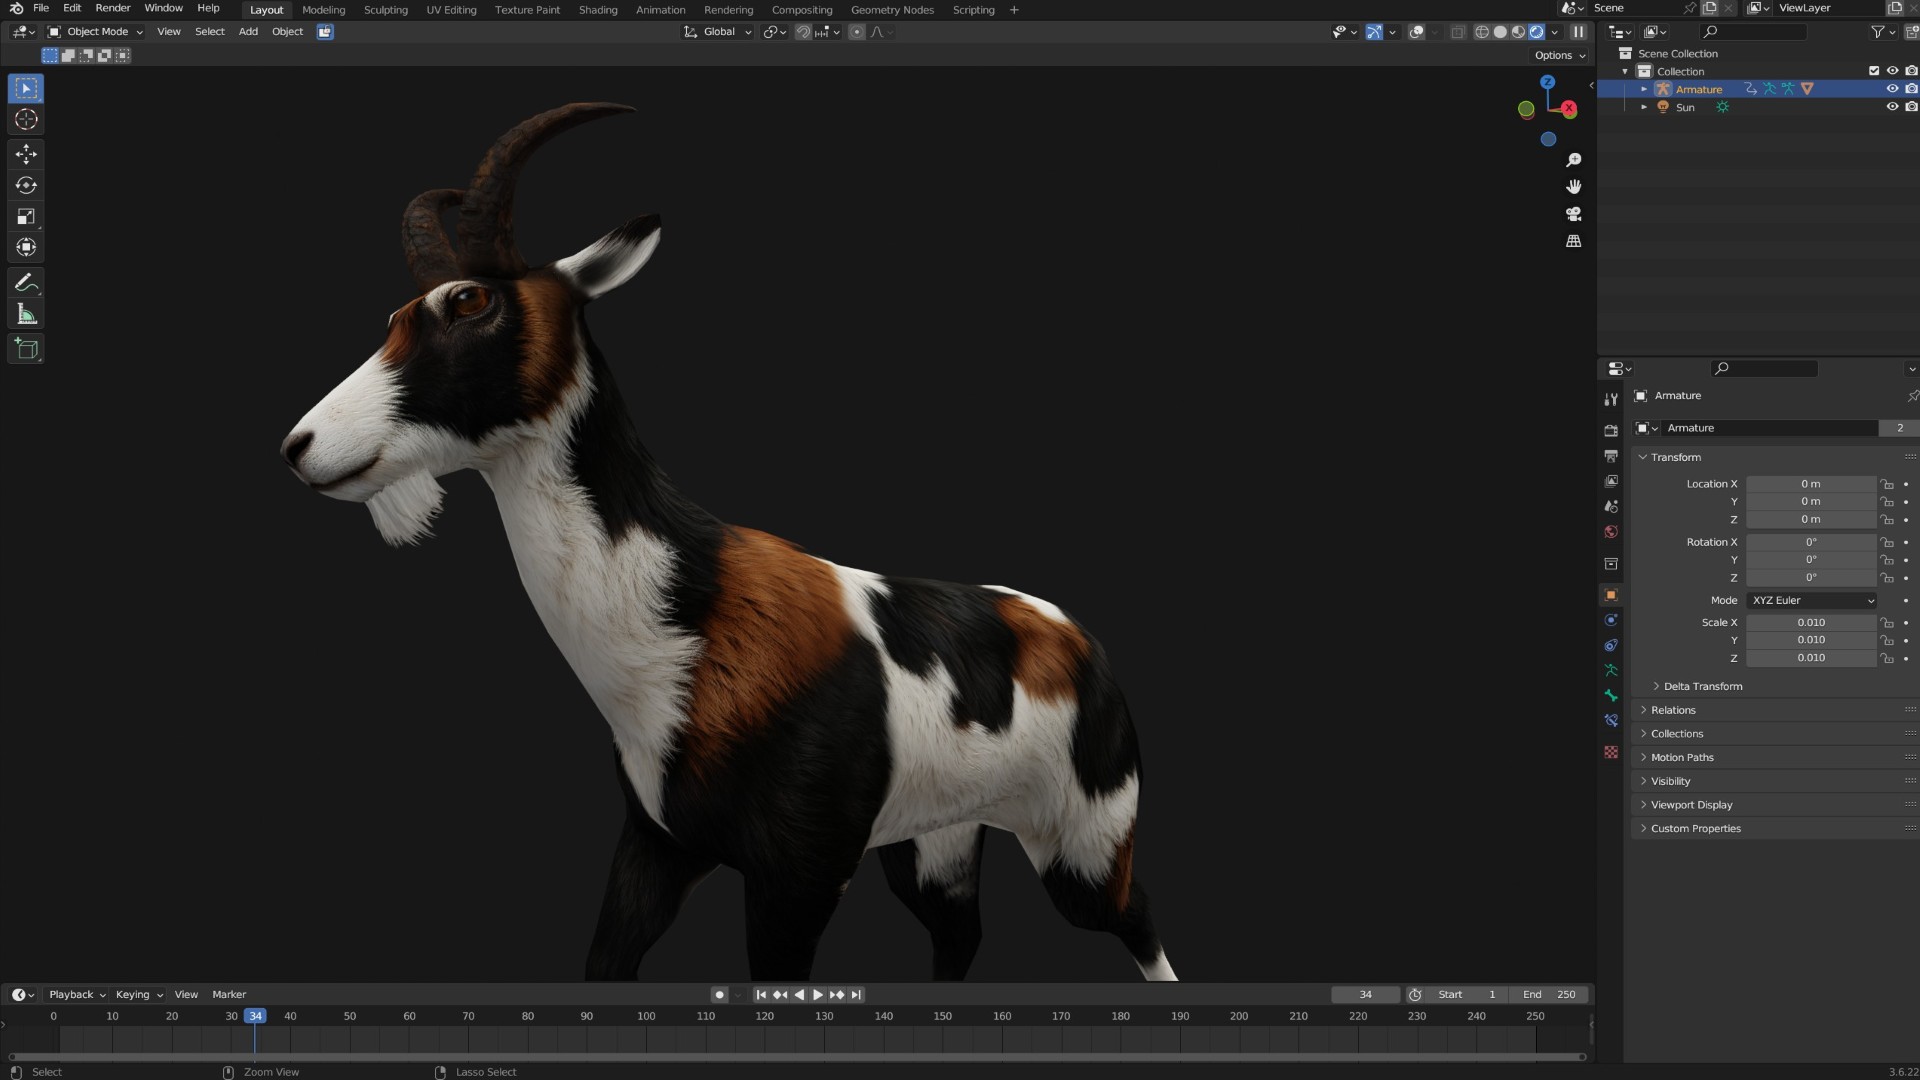Play the animation forward

pos(817,995)
